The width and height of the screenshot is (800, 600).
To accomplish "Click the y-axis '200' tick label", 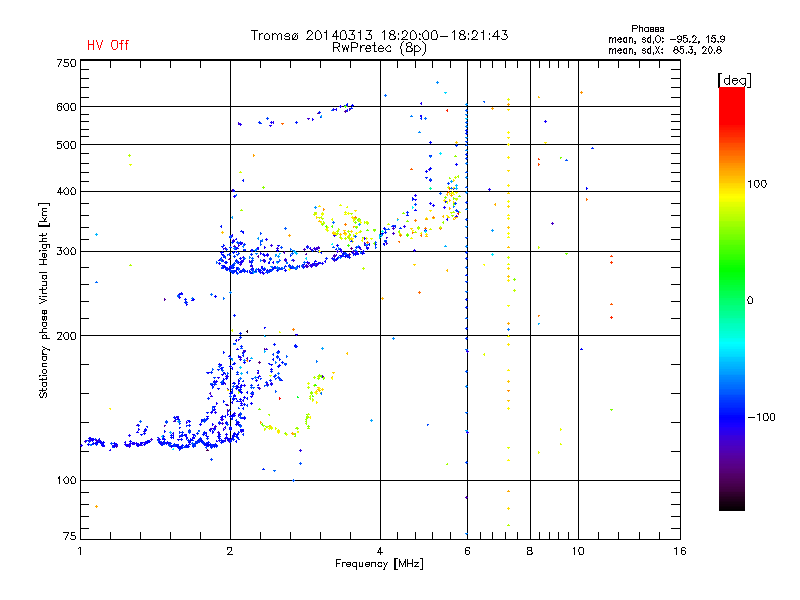I will 67,336.
